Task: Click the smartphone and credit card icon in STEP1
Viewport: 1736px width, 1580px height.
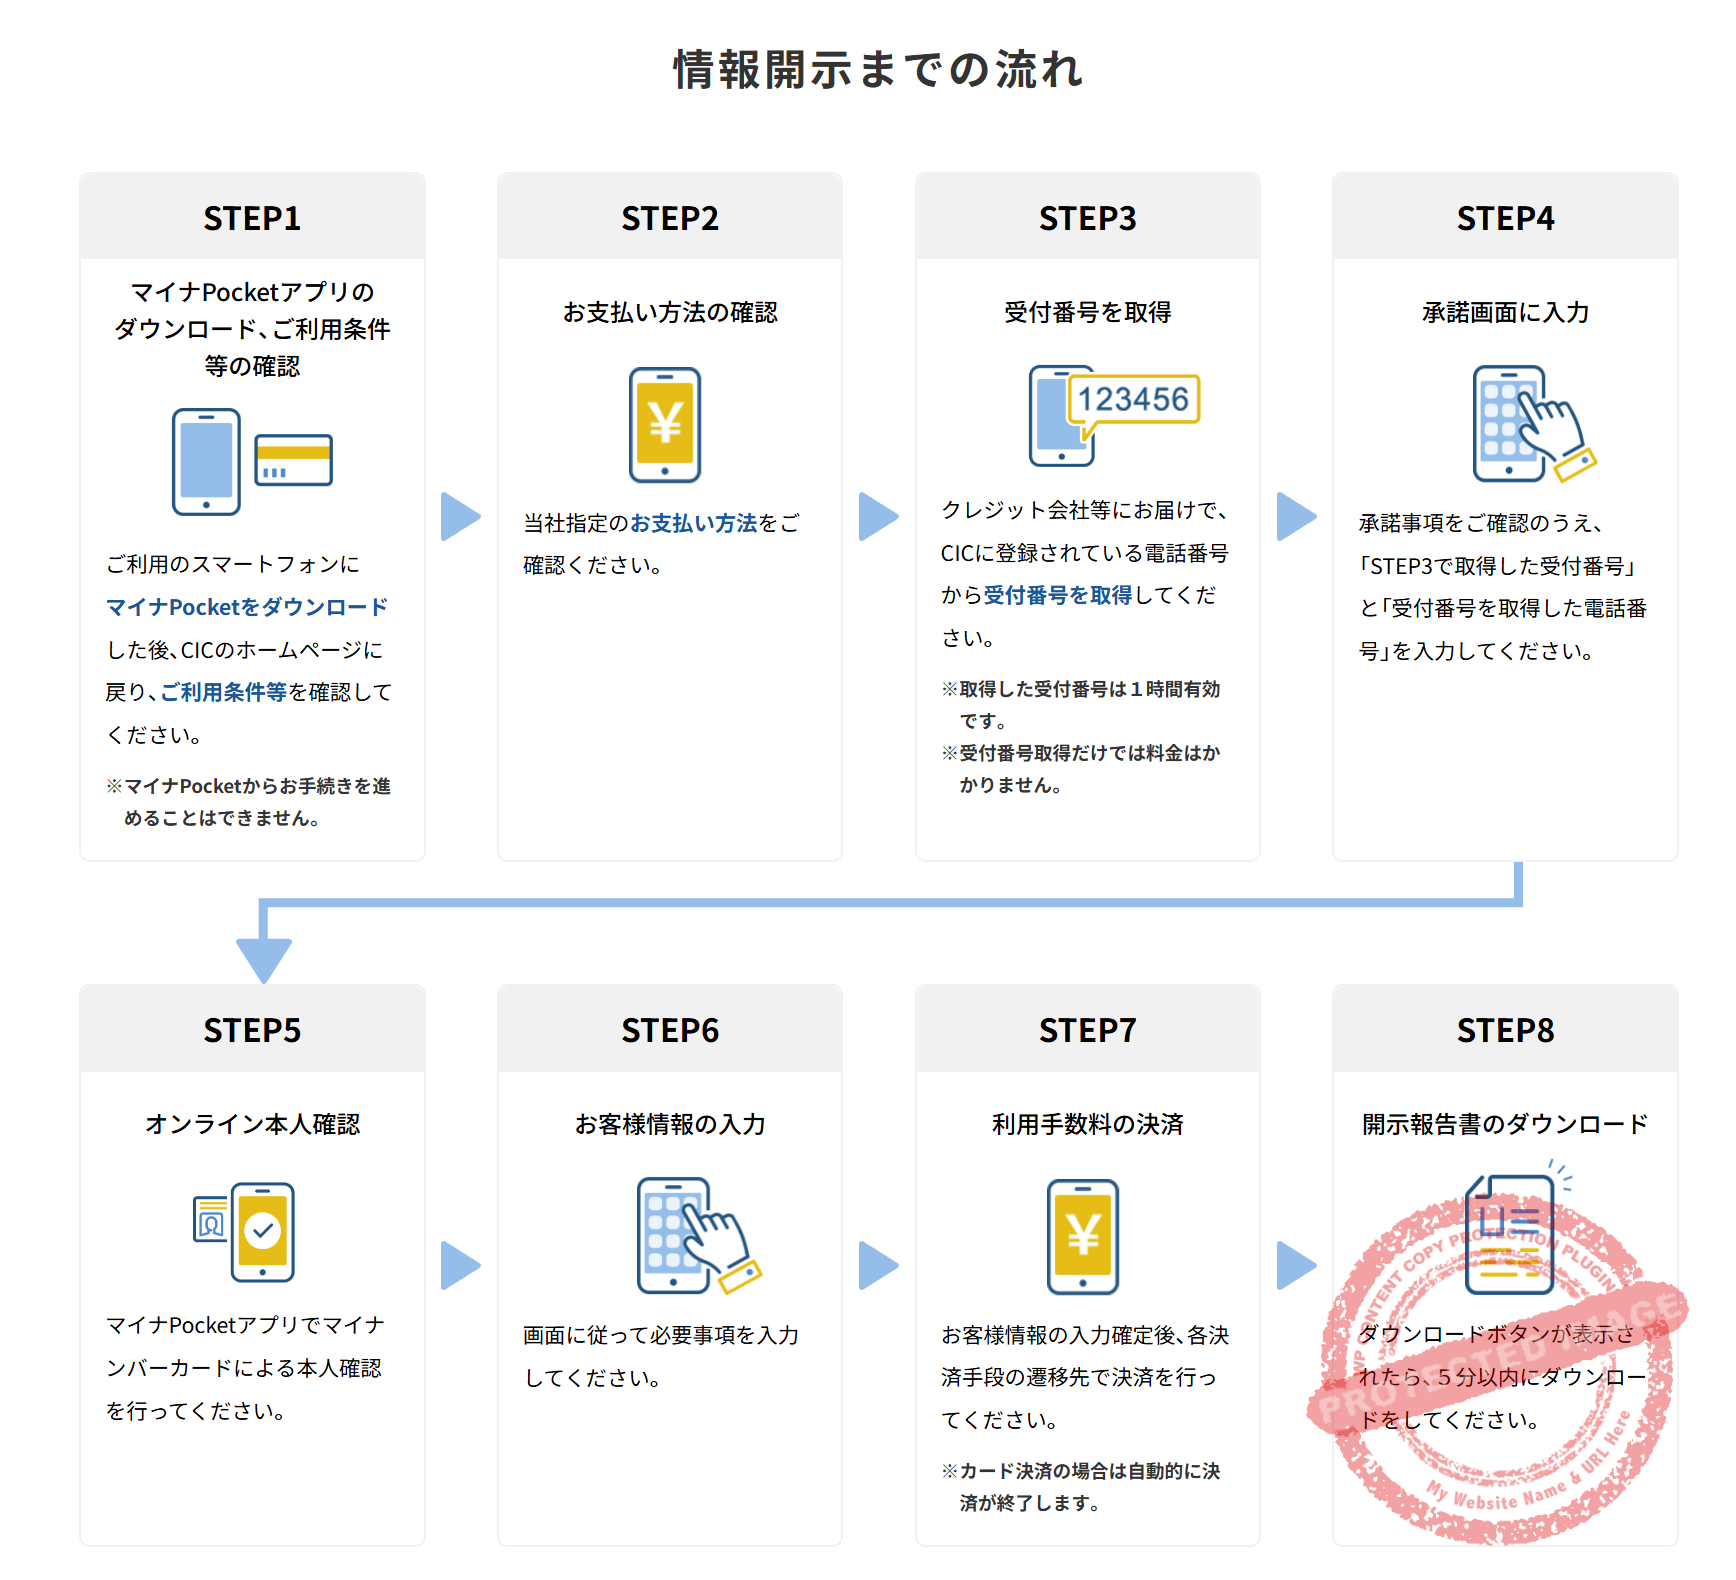Action: pos(252,460)
